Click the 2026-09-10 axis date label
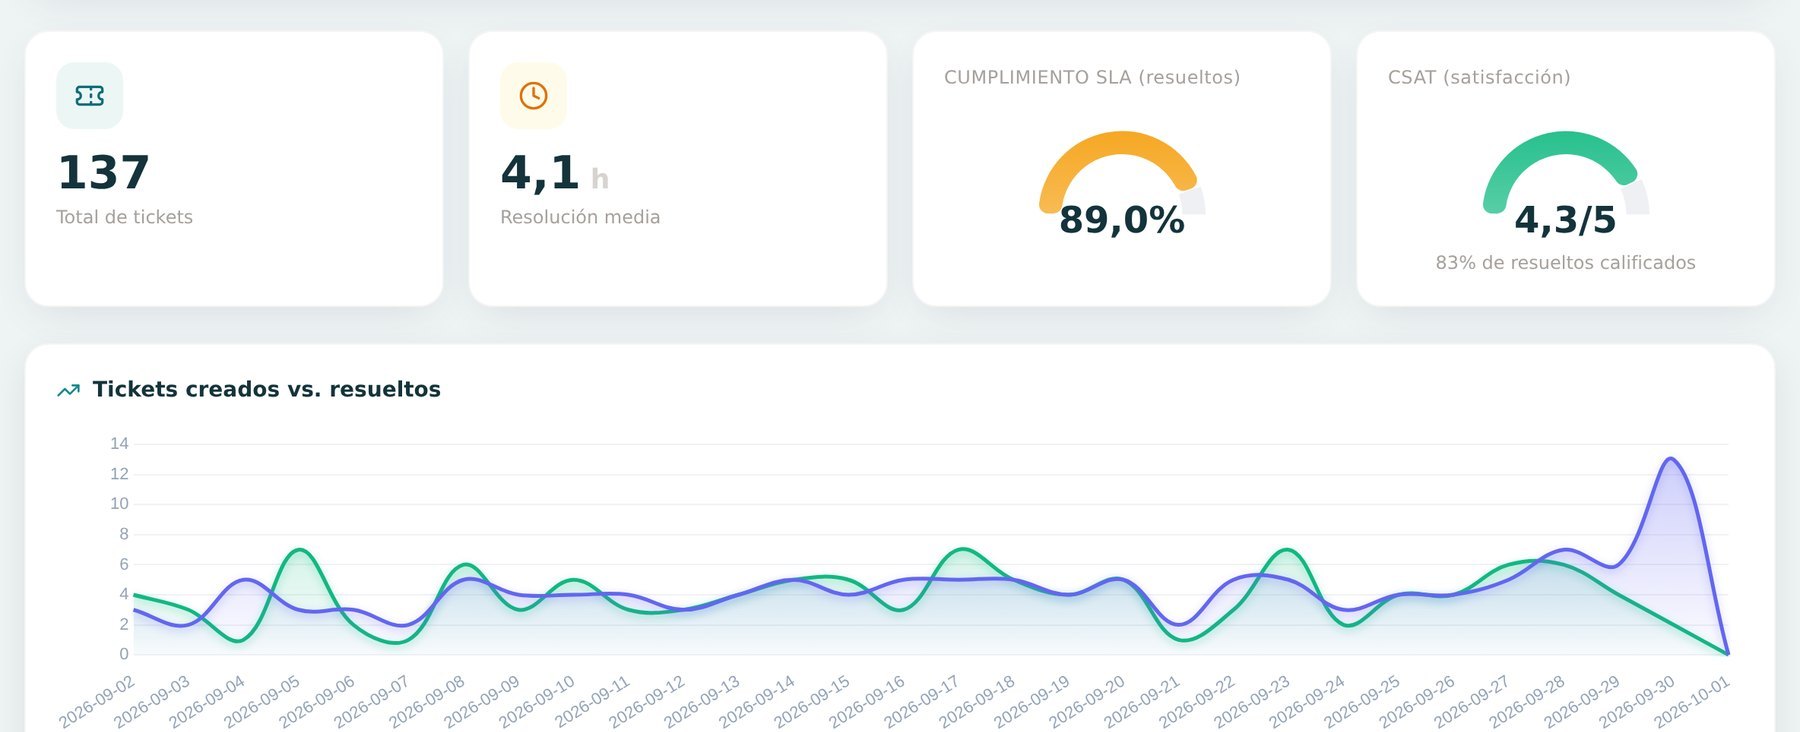Screen dimensions: 1800x732 [538, 701]
